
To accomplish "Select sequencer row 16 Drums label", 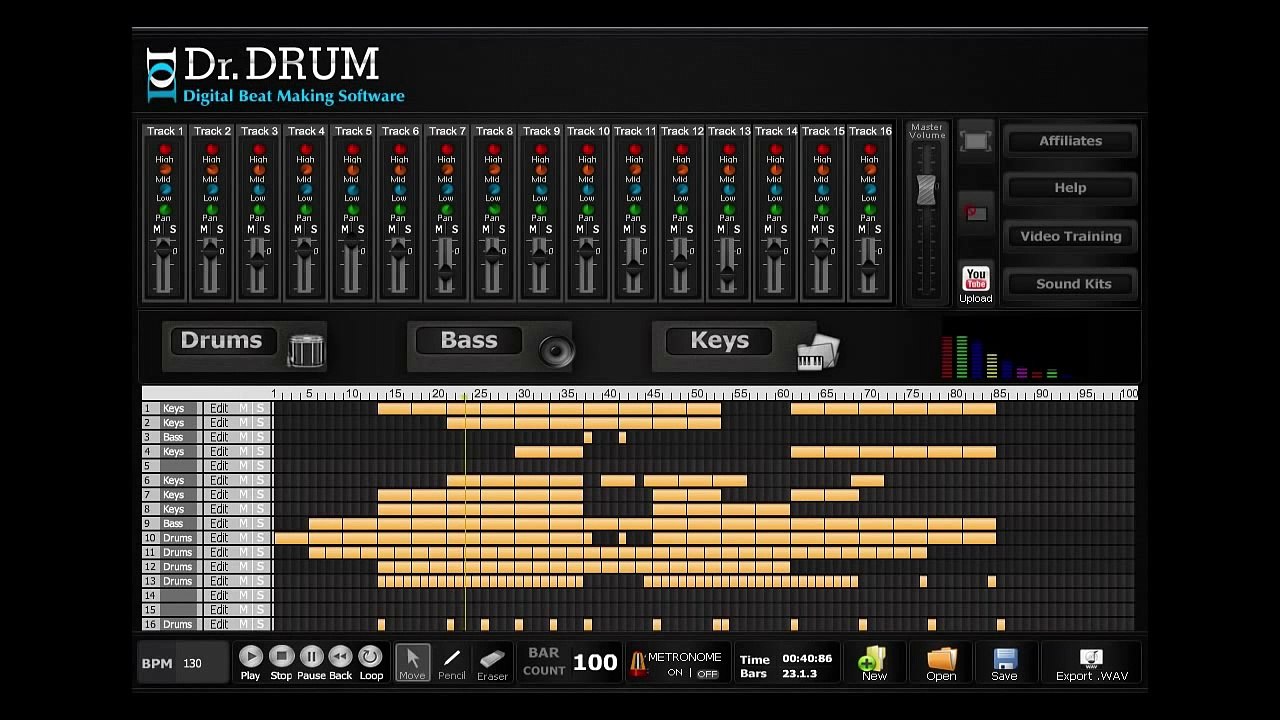I will click(177, 625).
